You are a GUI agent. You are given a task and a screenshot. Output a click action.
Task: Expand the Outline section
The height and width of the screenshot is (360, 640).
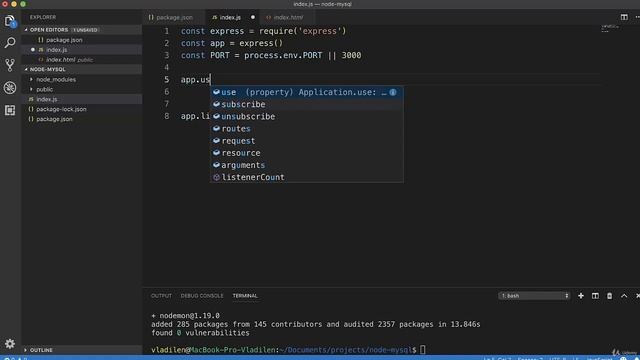82,350
